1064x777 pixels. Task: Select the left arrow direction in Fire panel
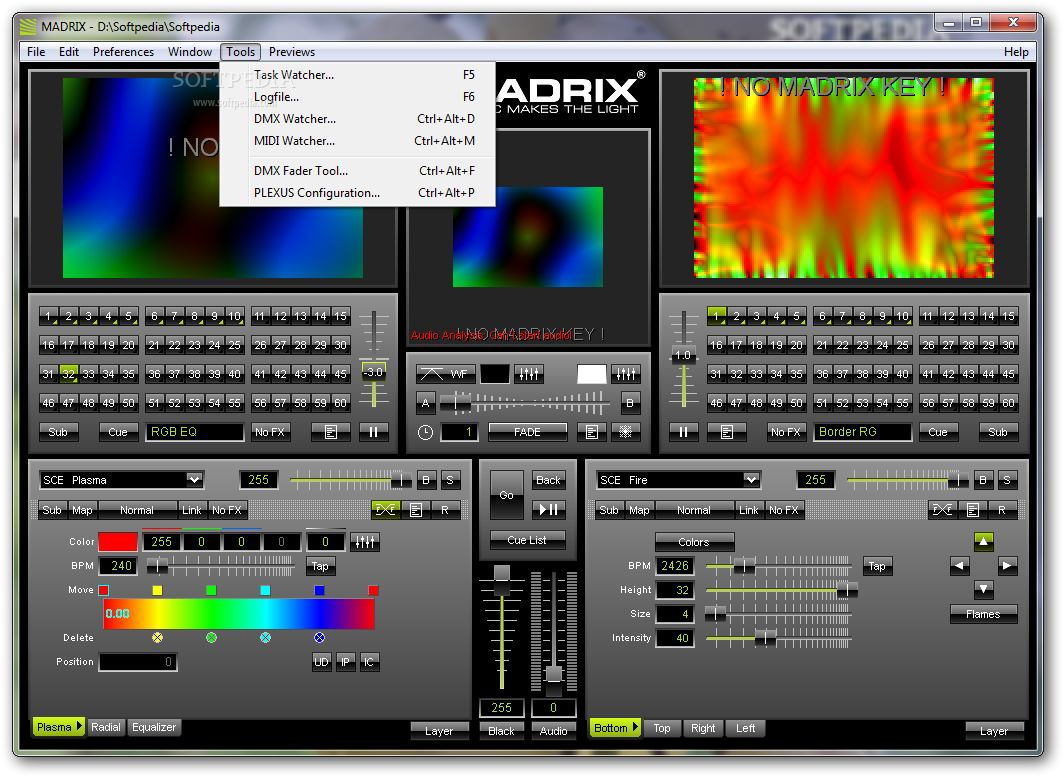pos(959,565)
